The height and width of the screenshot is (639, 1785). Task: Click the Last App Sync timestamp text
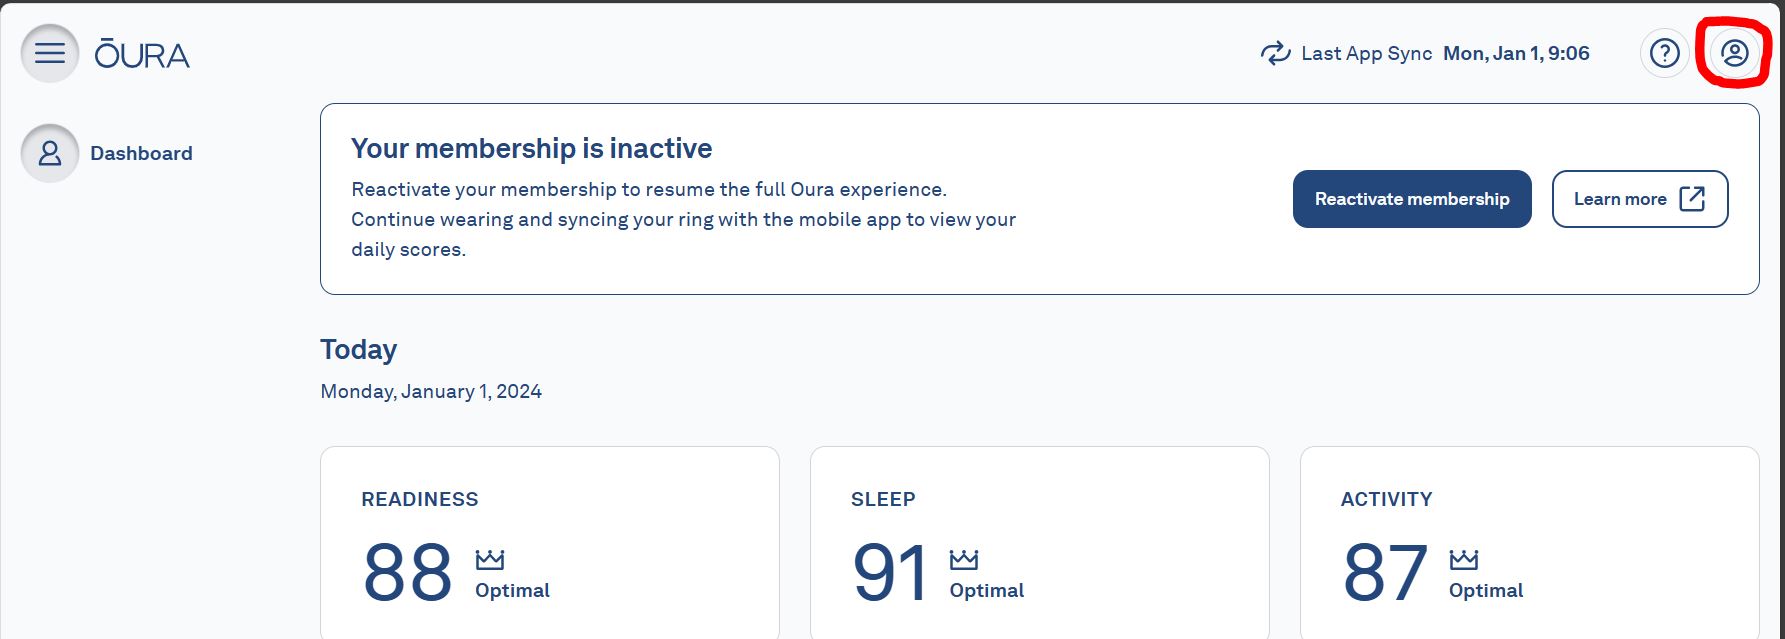[x=1516, y=53]
